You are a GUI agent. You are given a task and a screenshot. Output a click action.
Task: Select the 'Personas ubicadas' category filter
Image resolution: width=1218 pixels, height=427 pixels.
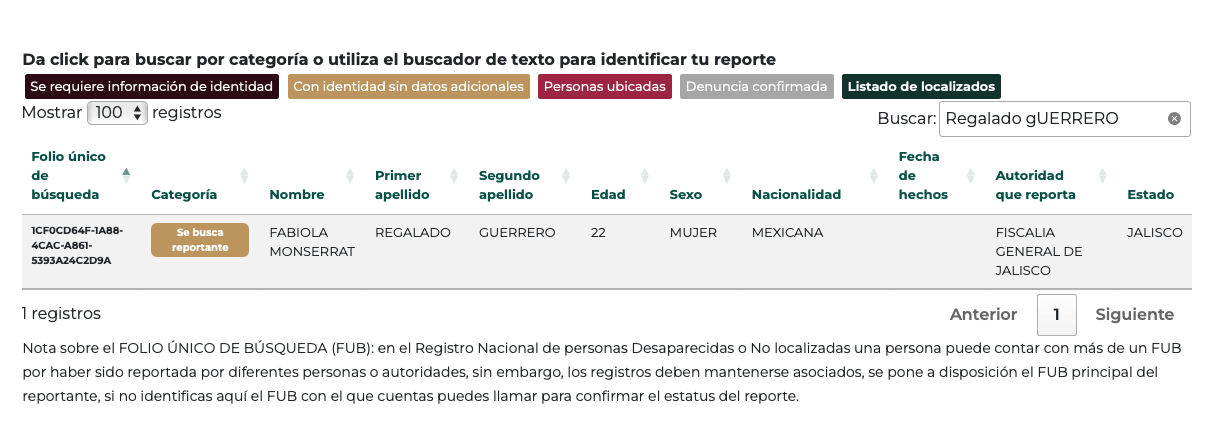pyautogui.click(x=604, y=87)
